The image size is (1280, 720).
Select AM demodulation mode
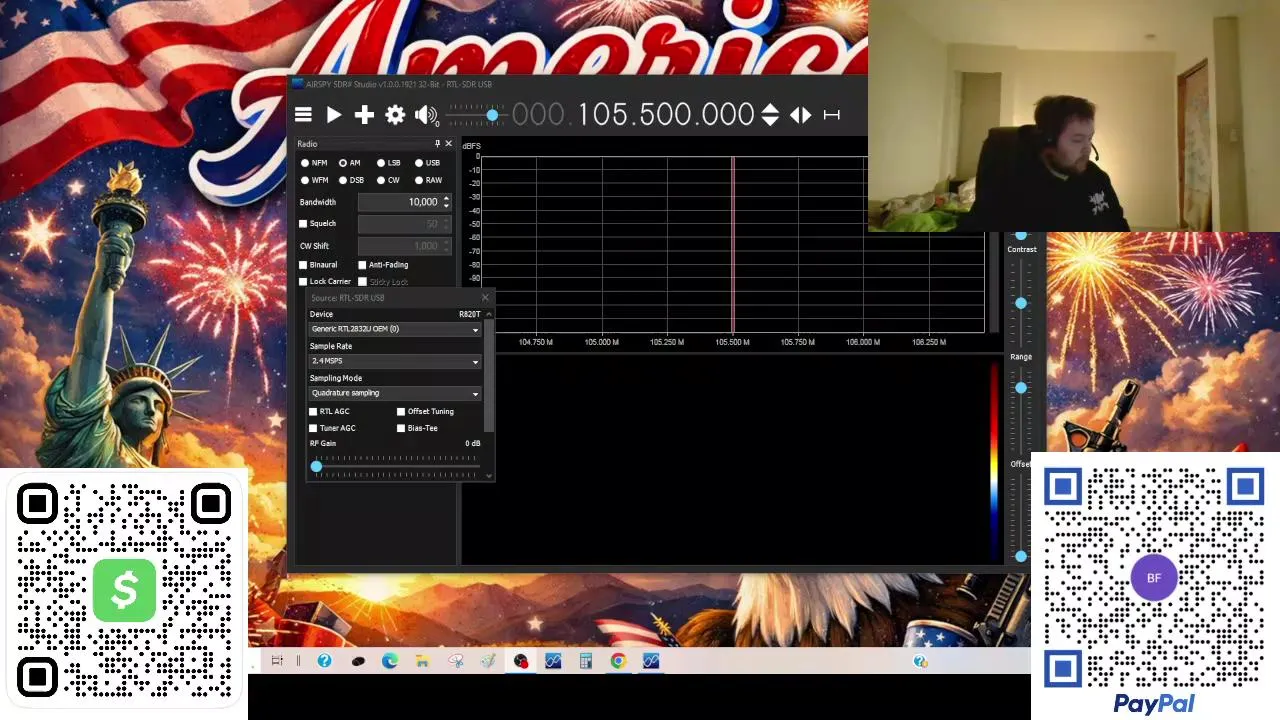(x=349, y=163)
